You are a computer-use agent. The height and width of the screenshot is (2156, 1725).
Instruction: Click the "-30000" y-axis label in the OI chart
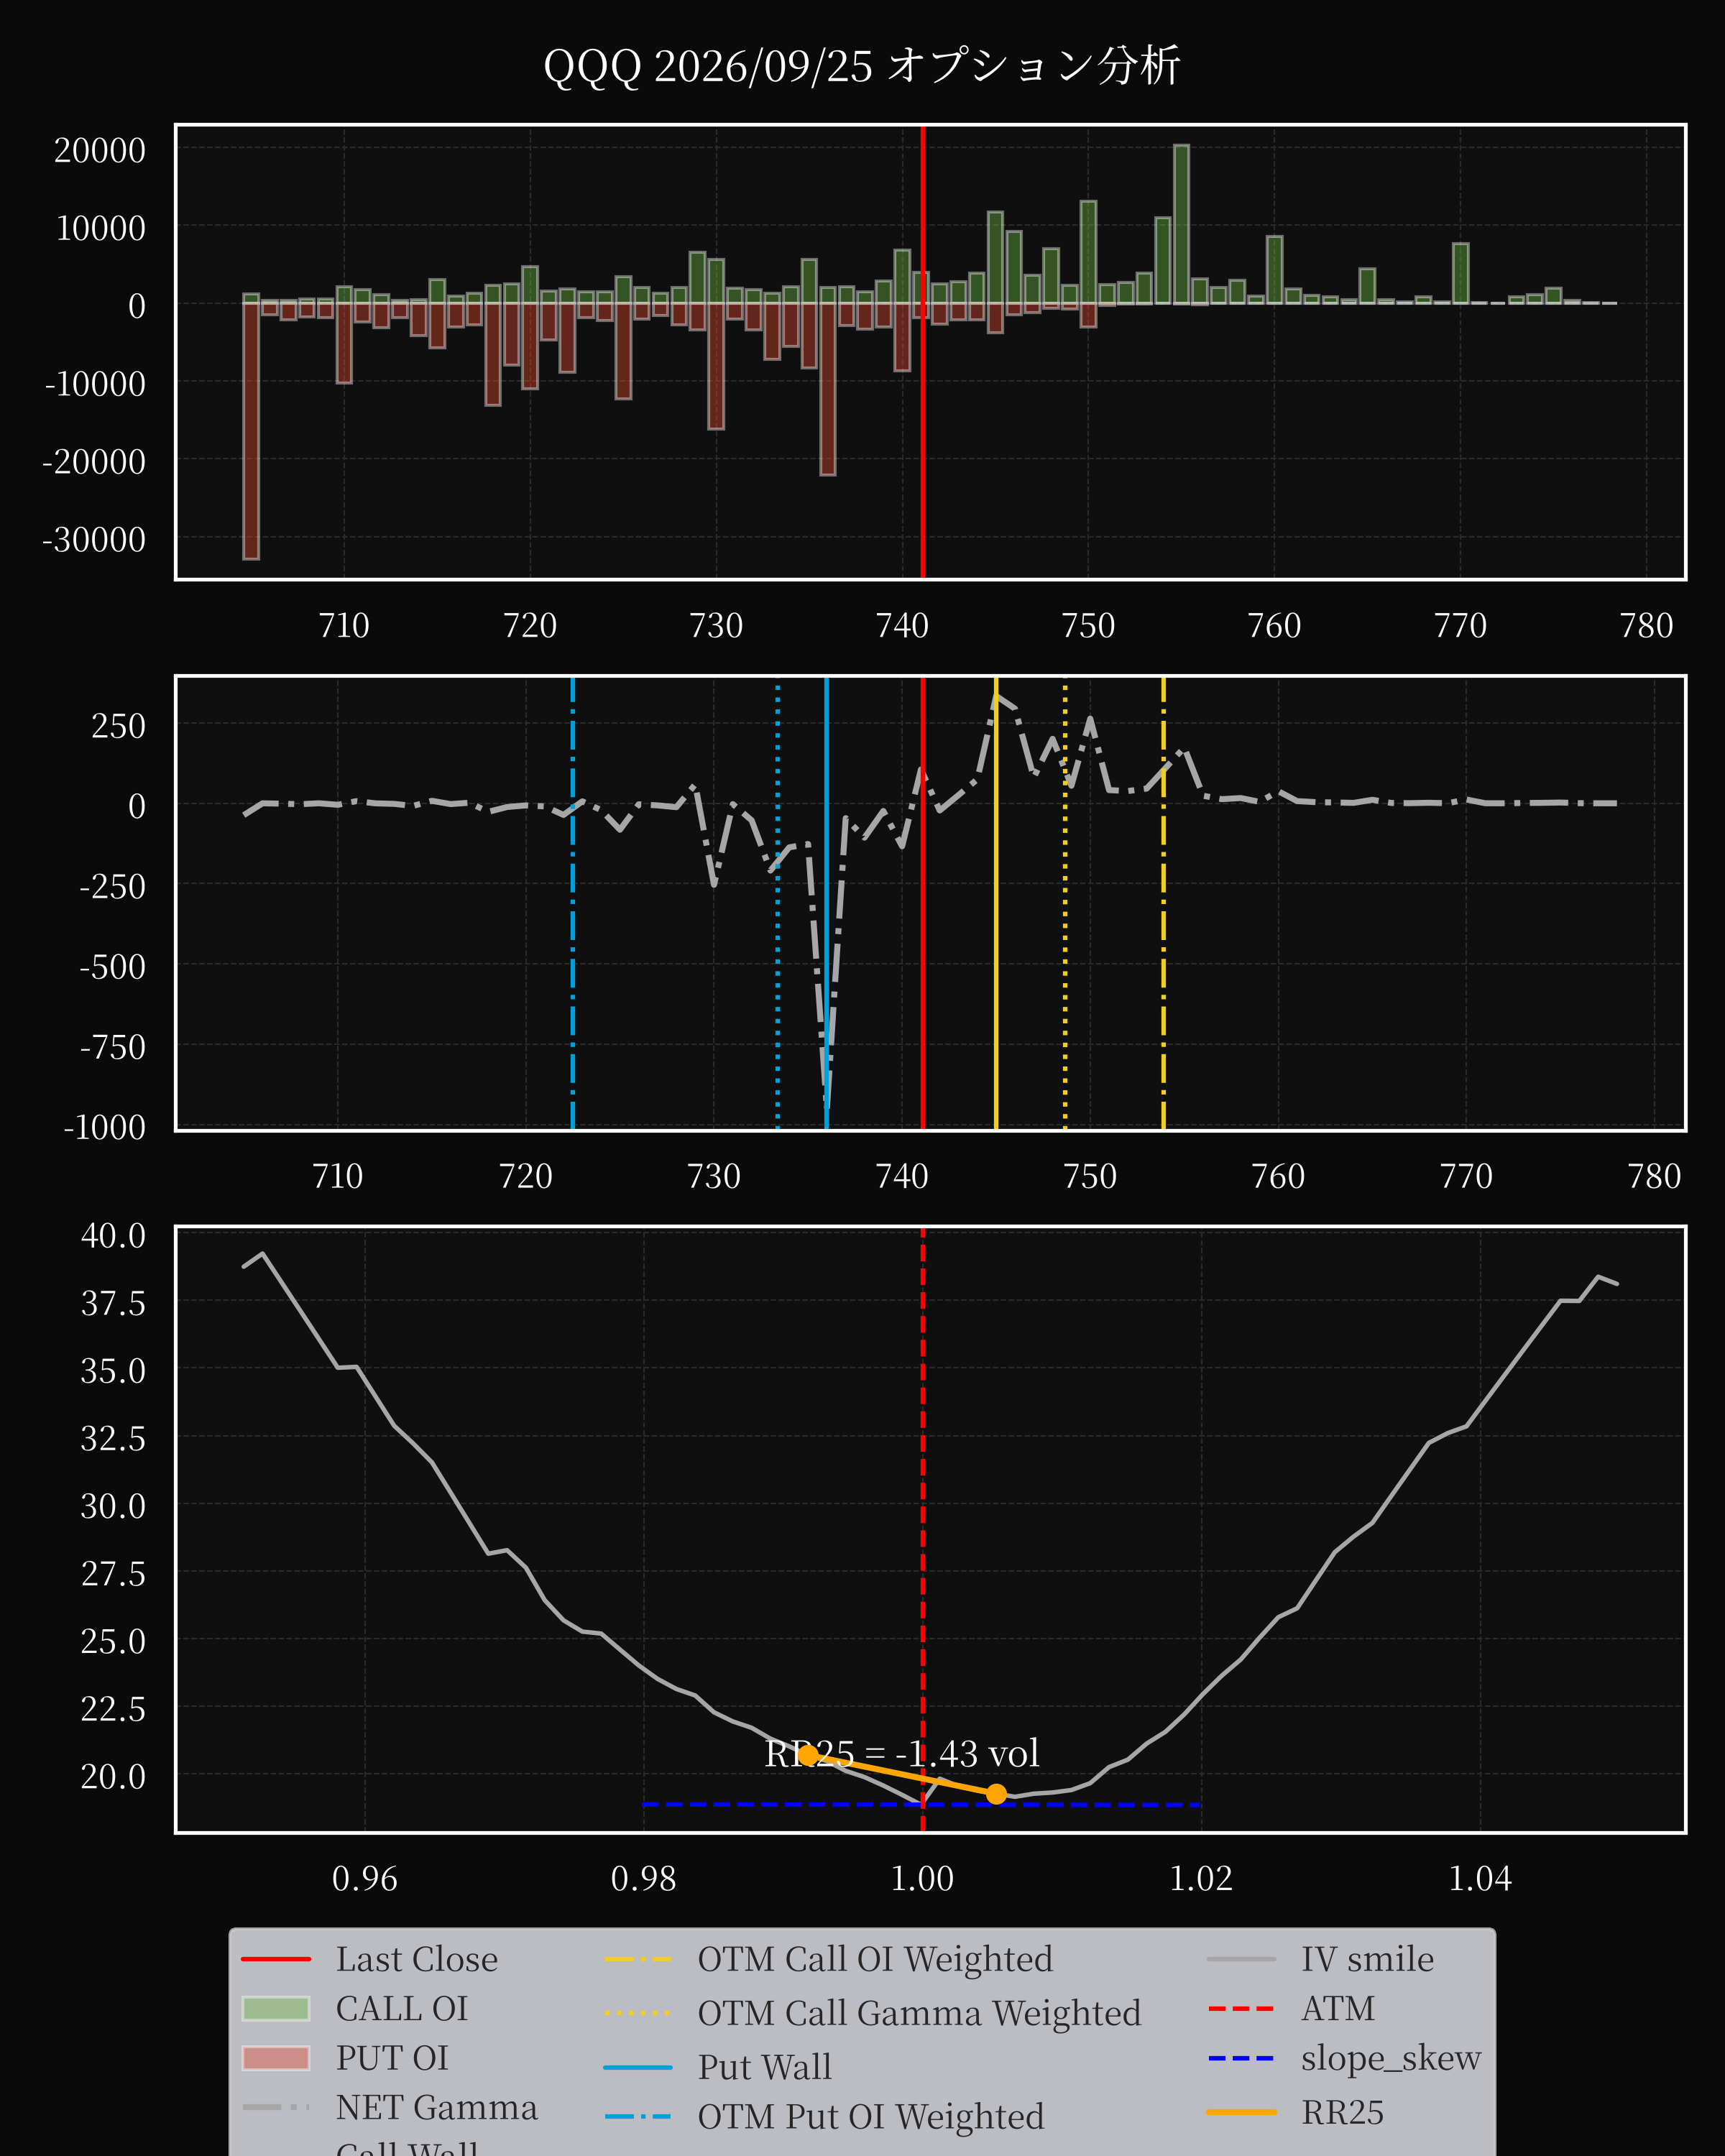94,540
